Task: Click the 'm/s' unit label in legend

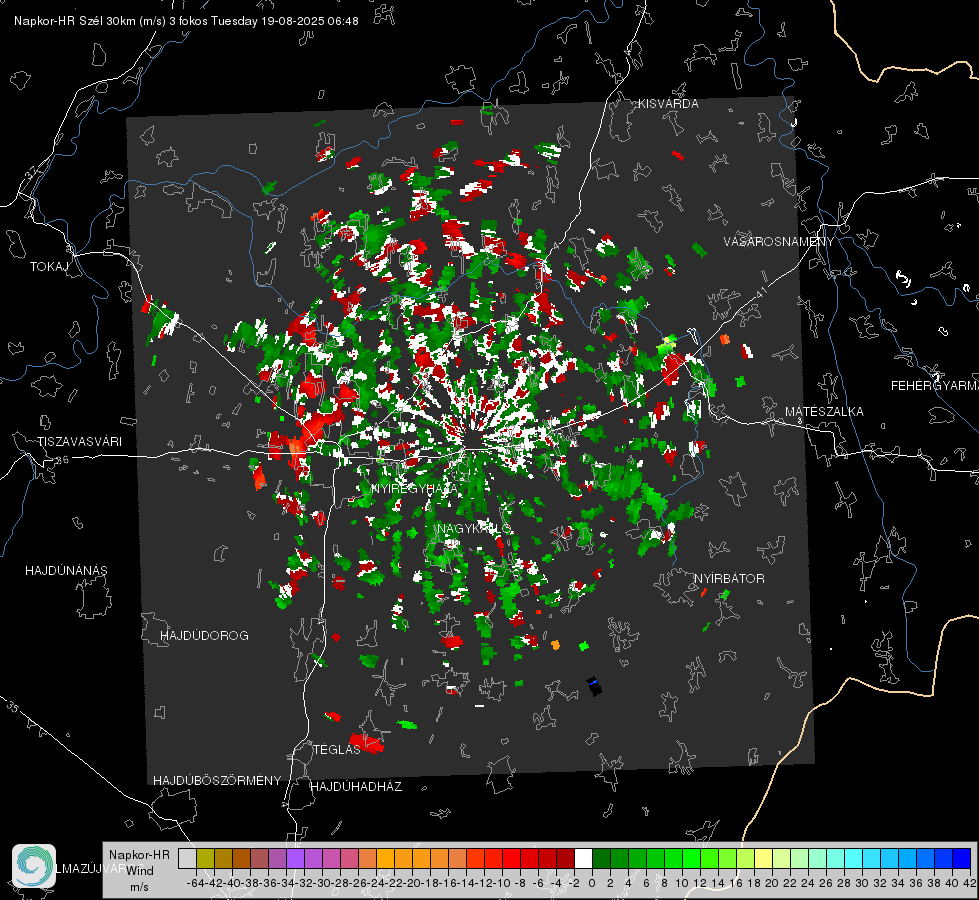Action: click(x=139, y=887)
